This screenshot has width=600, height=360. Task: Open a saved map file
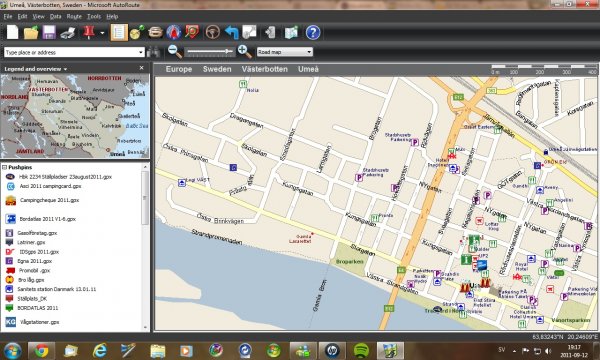31,33
